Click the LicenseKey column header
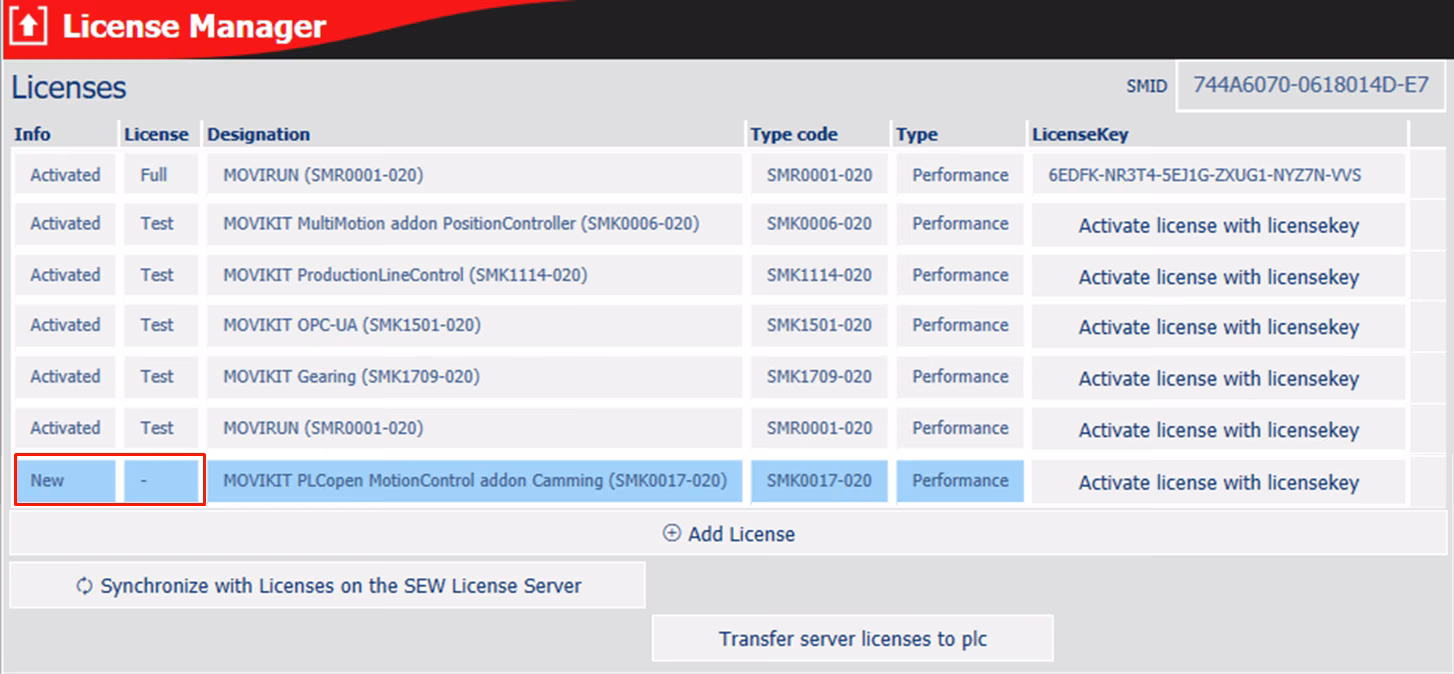Viewport: 1454px width, 674px height. coord(1080,135)
